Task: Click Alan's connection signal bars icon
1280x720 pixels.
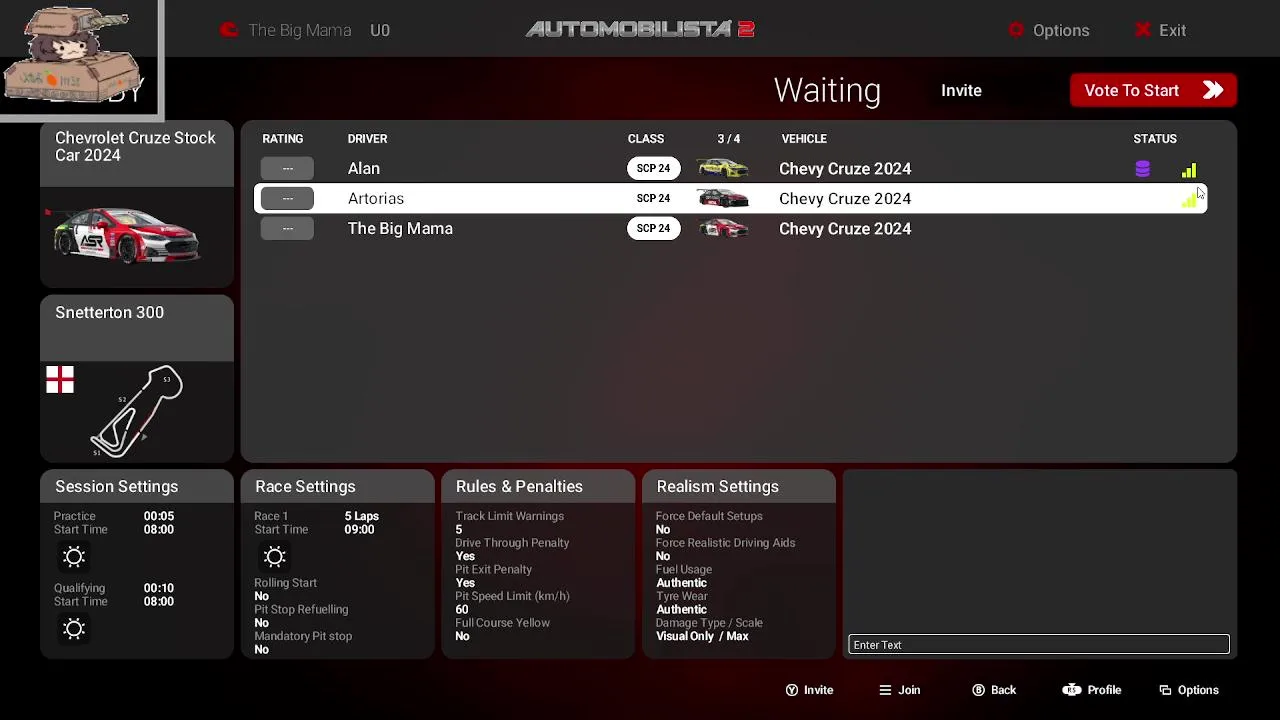Action: [x=1189, y=170]
